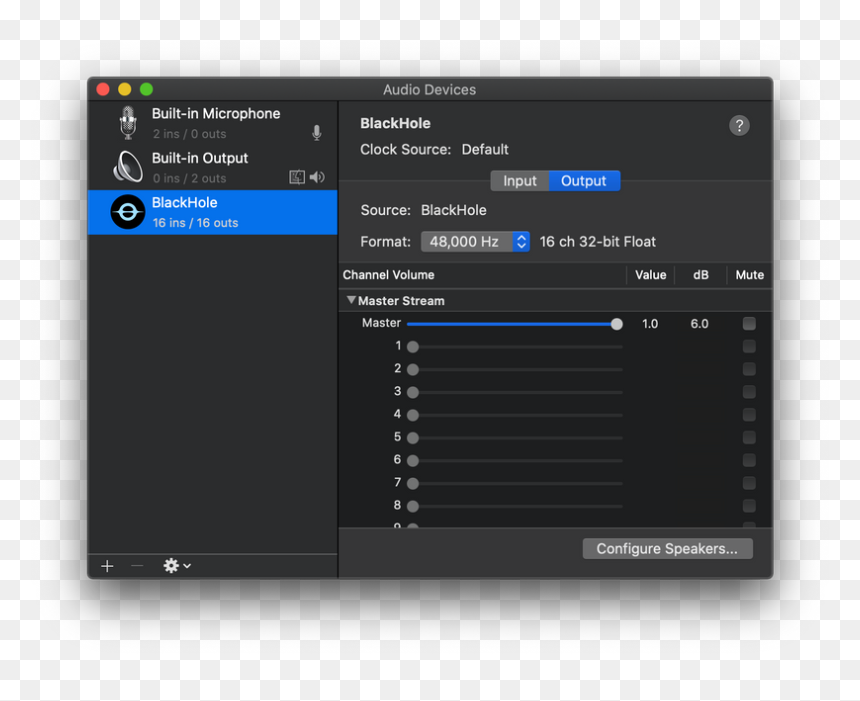Toggle mute checkbox for channel 7
Image resolution: width=860 pixels, height=701 pixels.
point(749,483)
